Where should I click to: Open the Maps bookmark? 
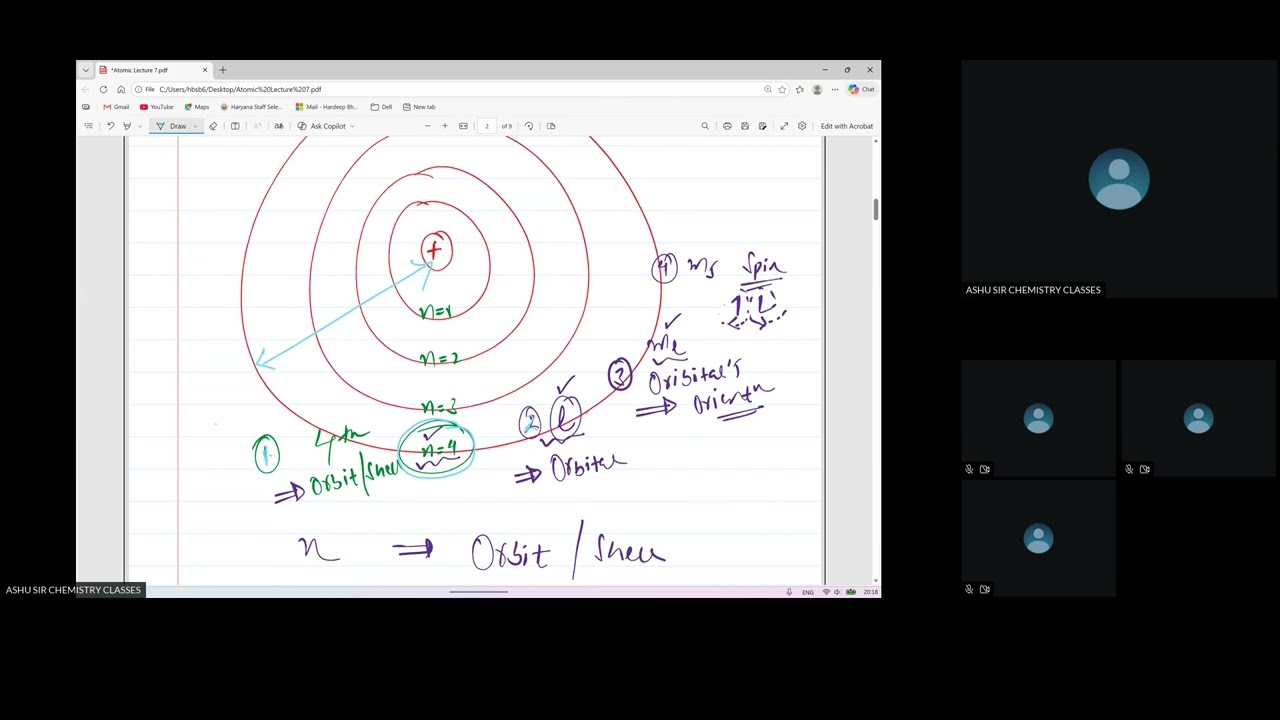pyautogui.click(x=197, y=107)
